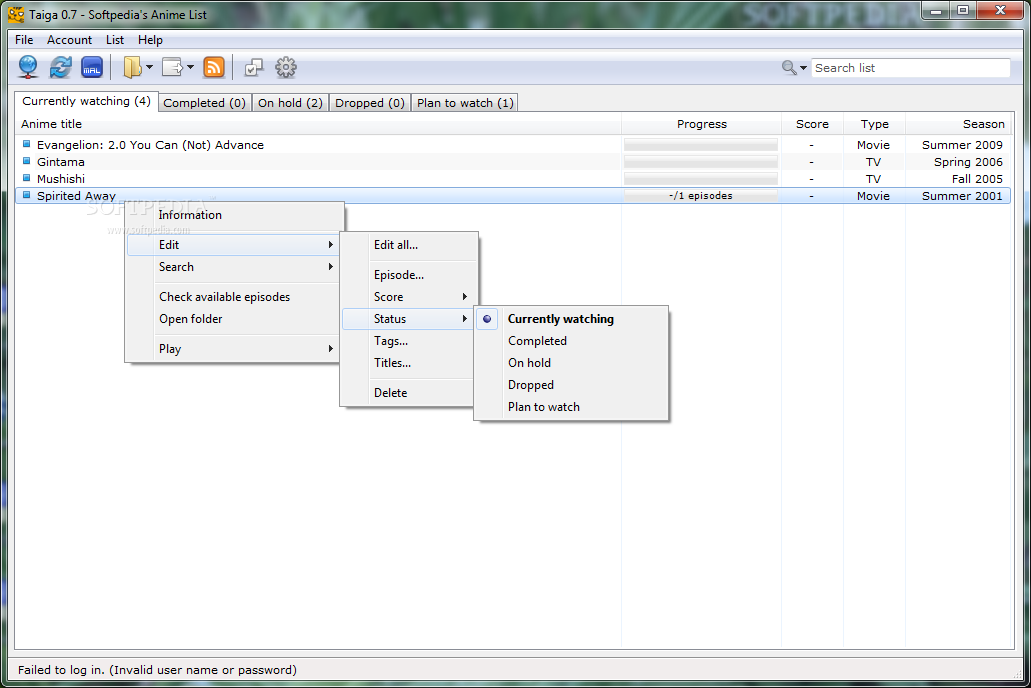
Task: Click the tools export icon
Action: [x=172, y=67]
